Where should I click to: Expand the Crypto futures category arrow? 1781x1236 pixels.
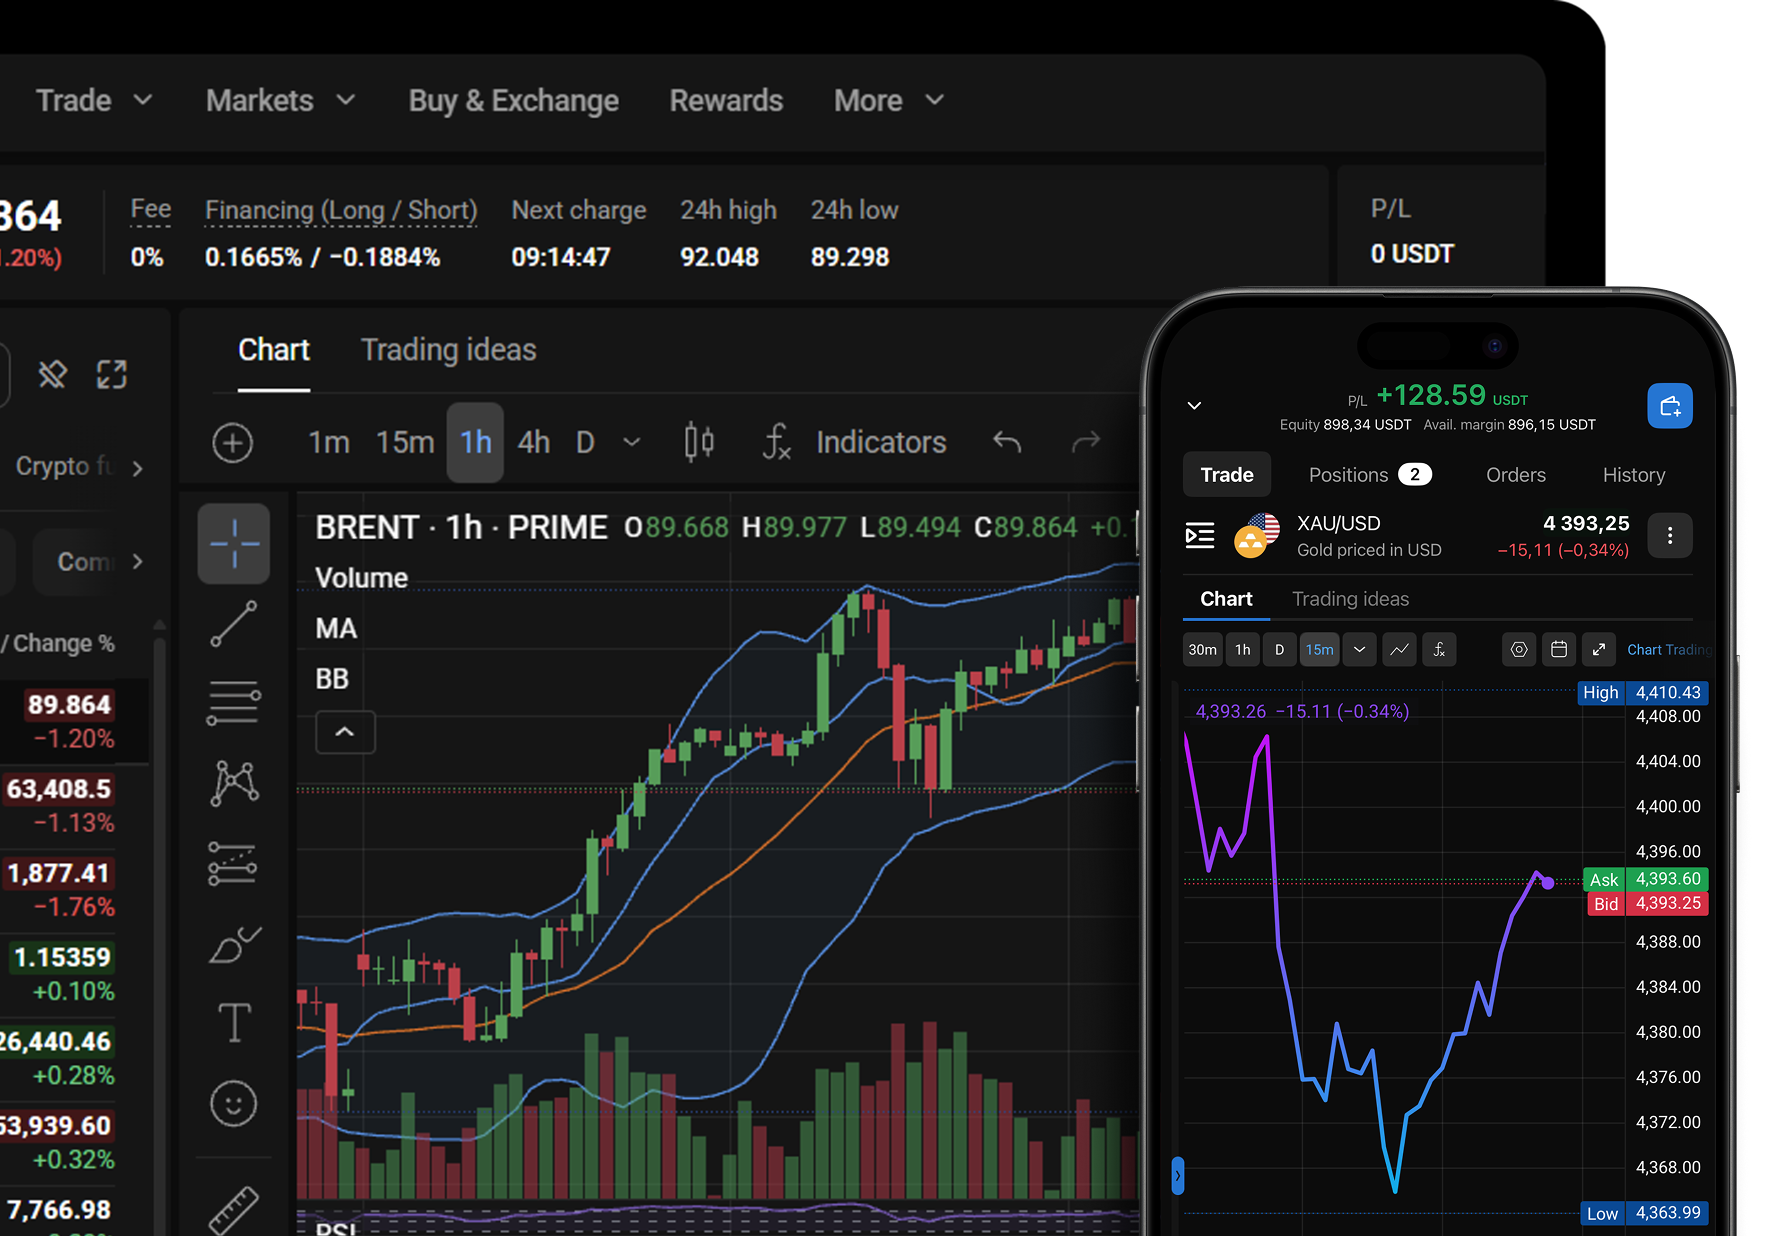(x=137, y=468)
